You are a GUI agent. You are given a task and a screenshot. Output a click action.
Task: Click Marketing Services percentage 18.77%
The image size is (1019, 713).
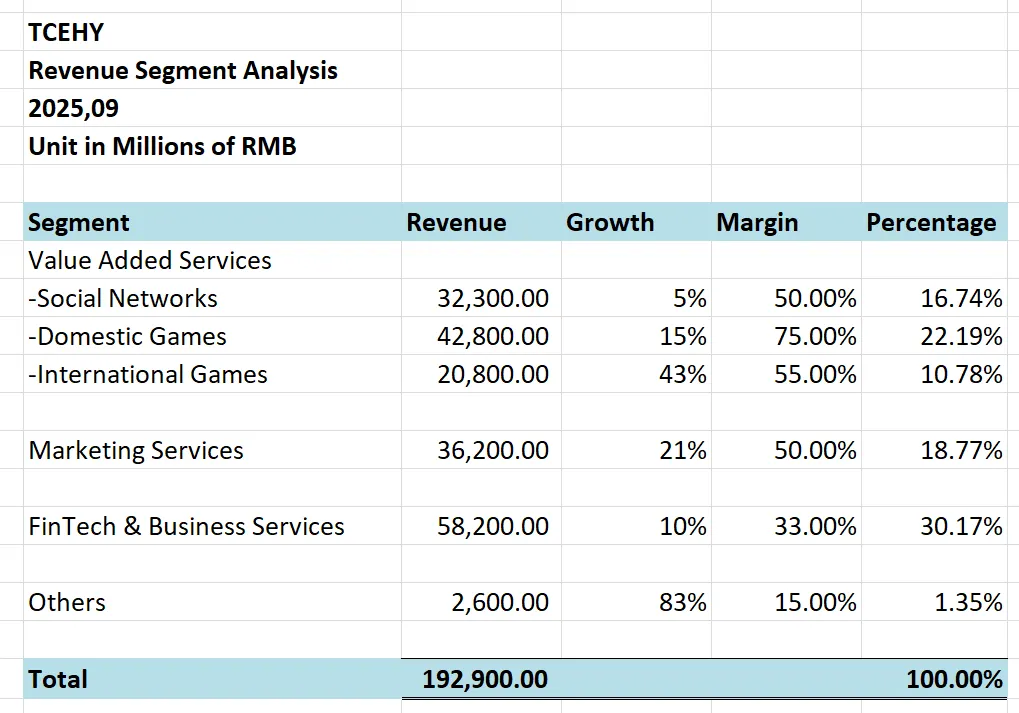click(x=961, y=450)
